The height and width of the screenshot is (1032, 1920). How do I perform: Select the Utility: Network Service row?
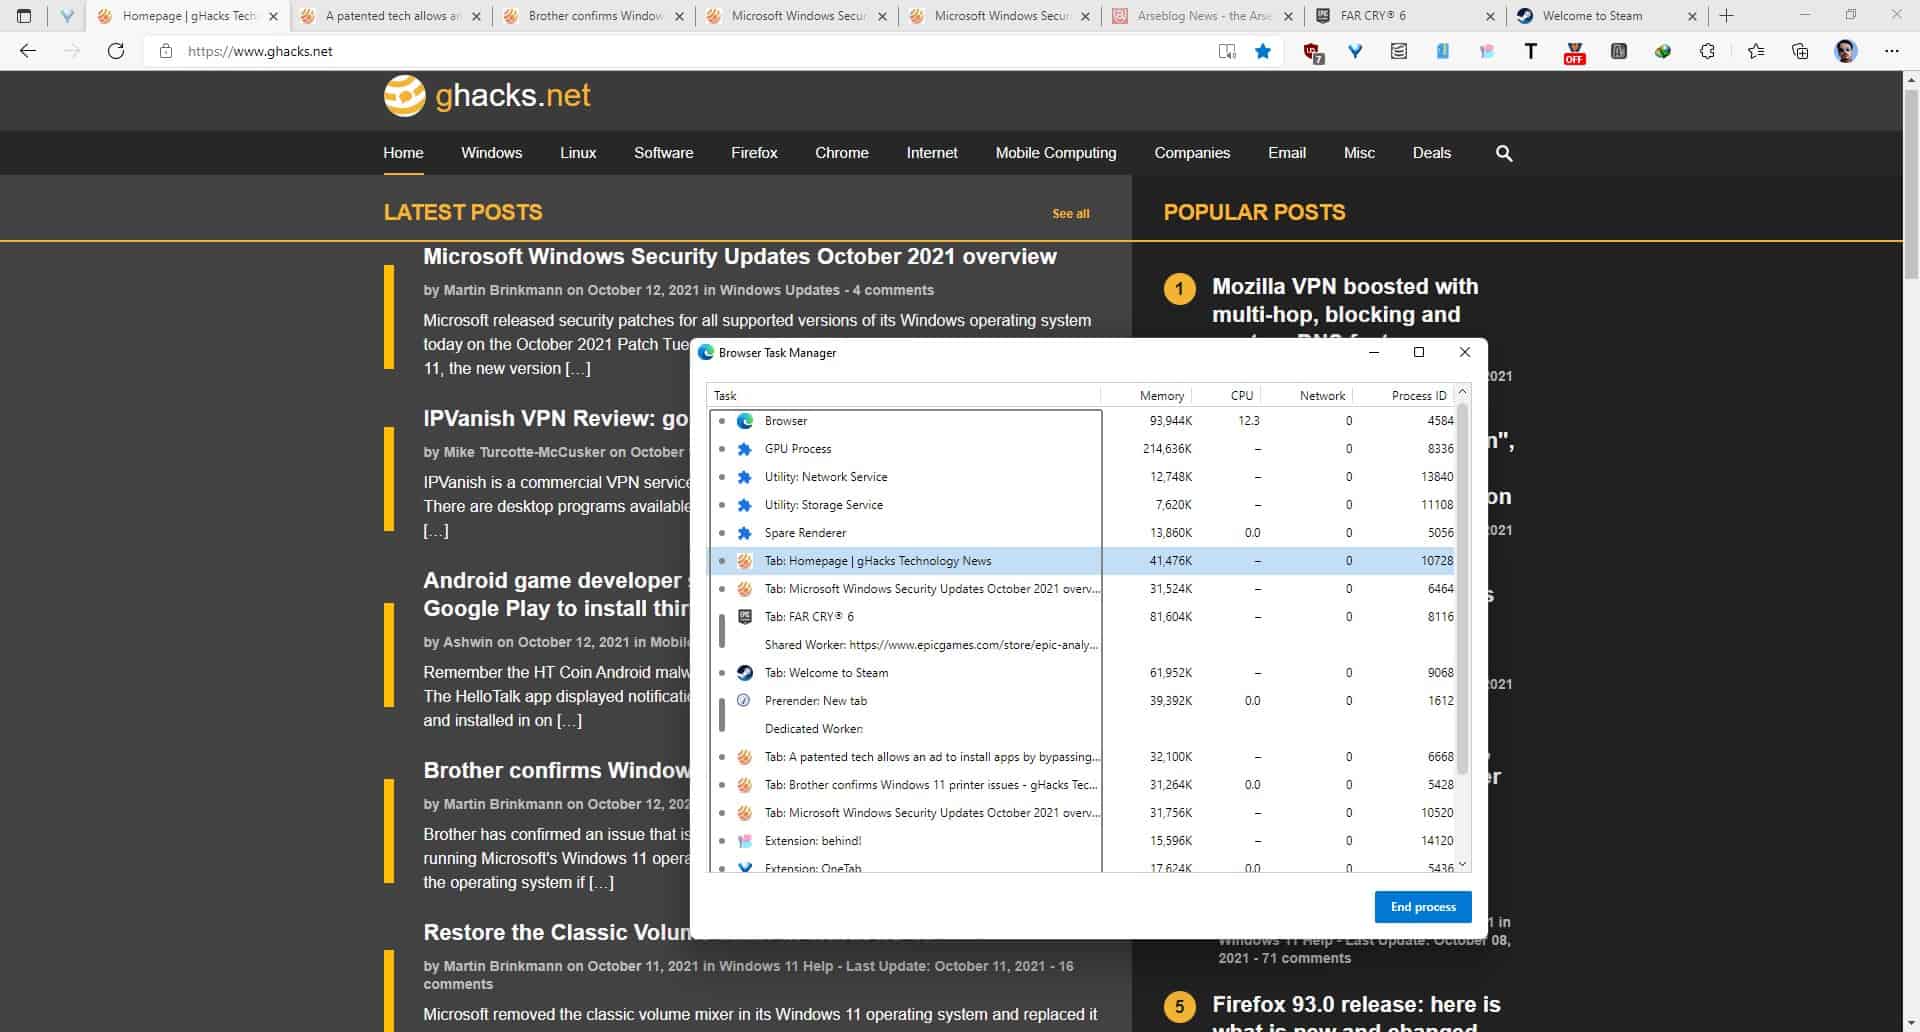tap(1081, 477)
